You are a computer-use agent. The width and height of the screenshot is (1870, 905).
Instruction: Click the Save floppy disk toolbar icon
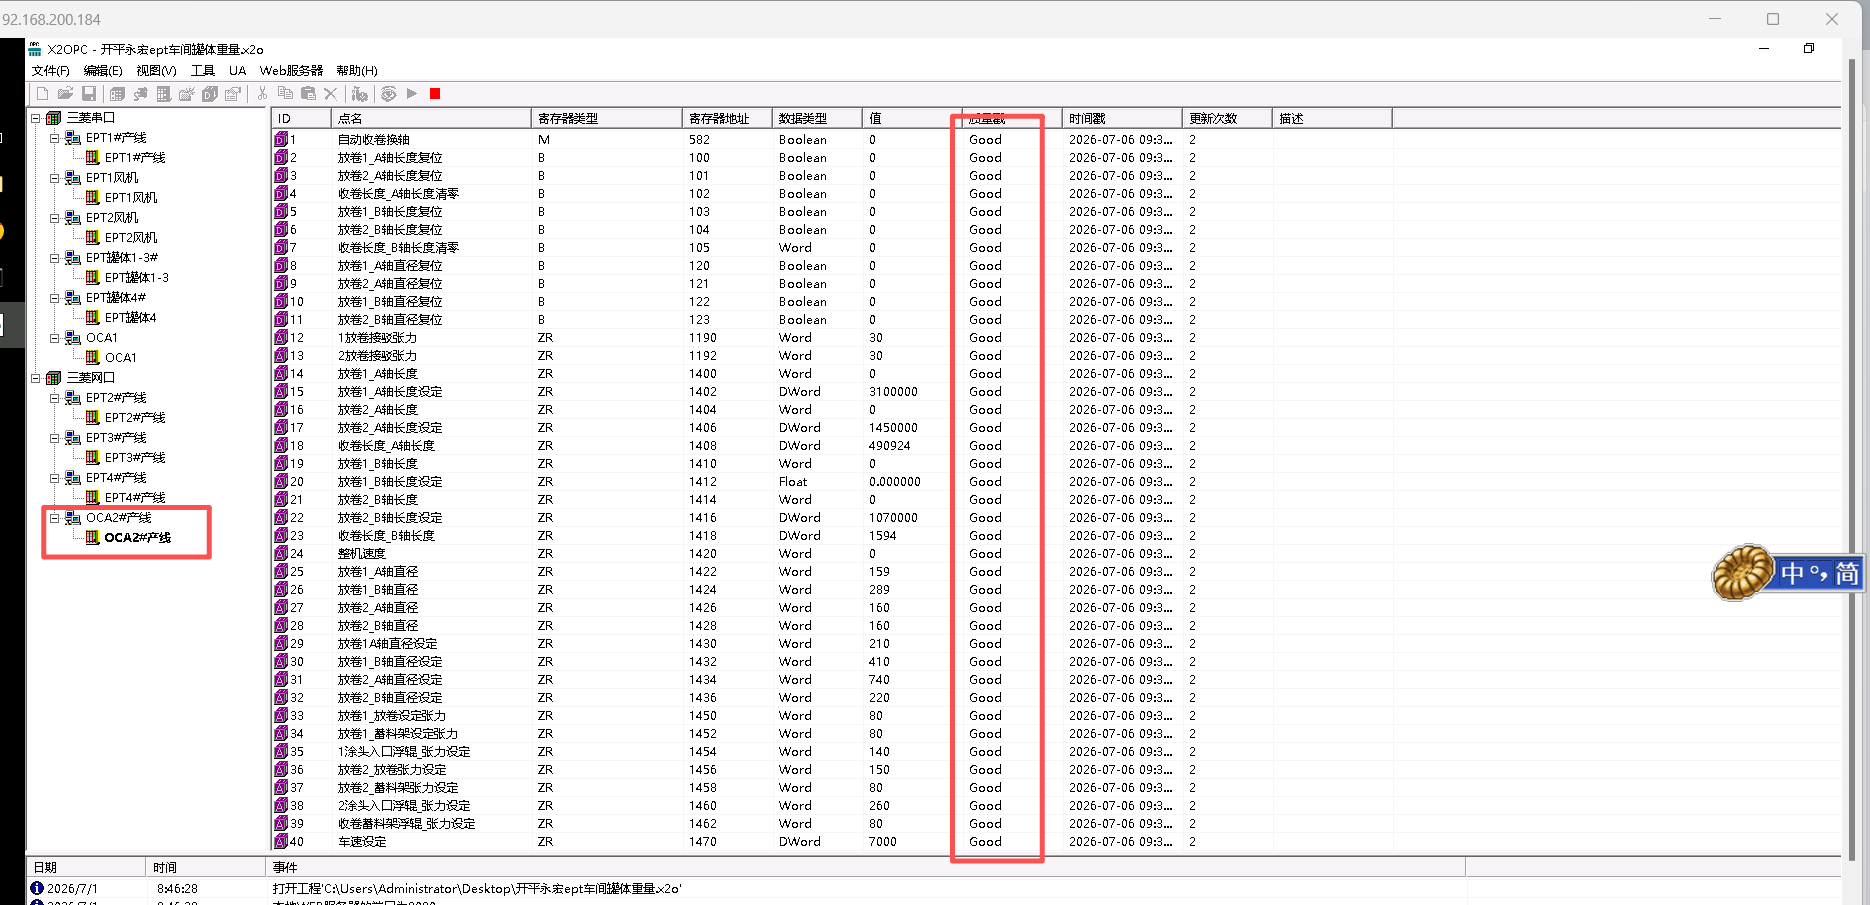click(89, 94)
